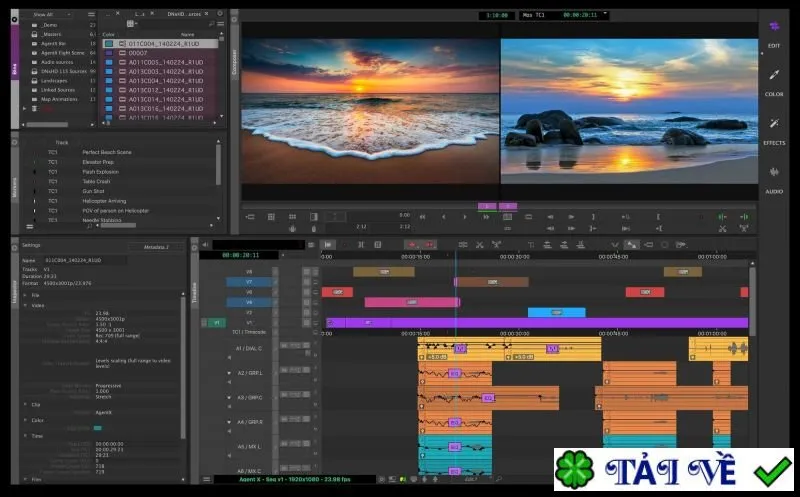
Task: Open the Effects workspace wand icon
Action: (774, 123)
